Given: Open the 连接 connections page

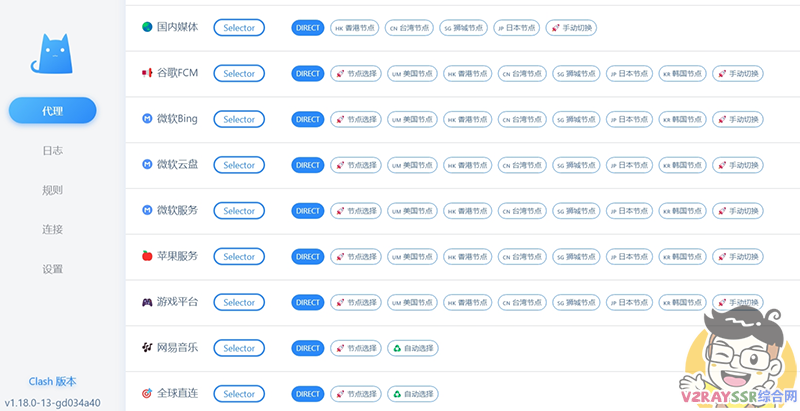Looking at the screenshot, I should click(53, 229).
